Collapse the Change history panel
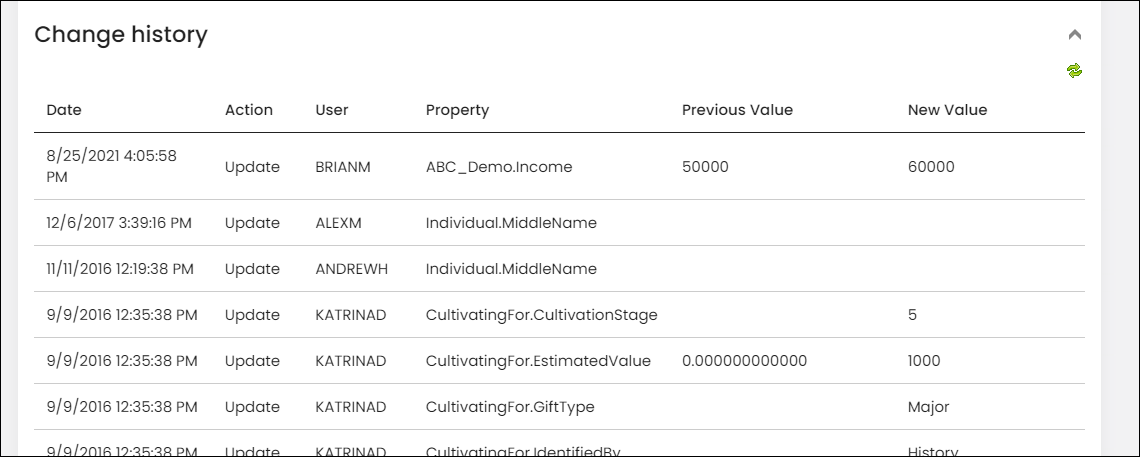 pos(1075,34)
